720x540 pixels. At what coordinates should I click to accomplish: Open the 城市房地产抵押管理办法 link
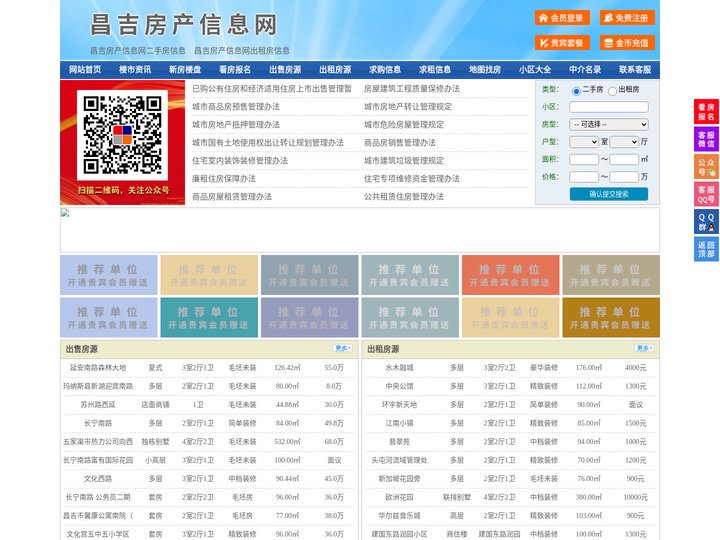236,124
